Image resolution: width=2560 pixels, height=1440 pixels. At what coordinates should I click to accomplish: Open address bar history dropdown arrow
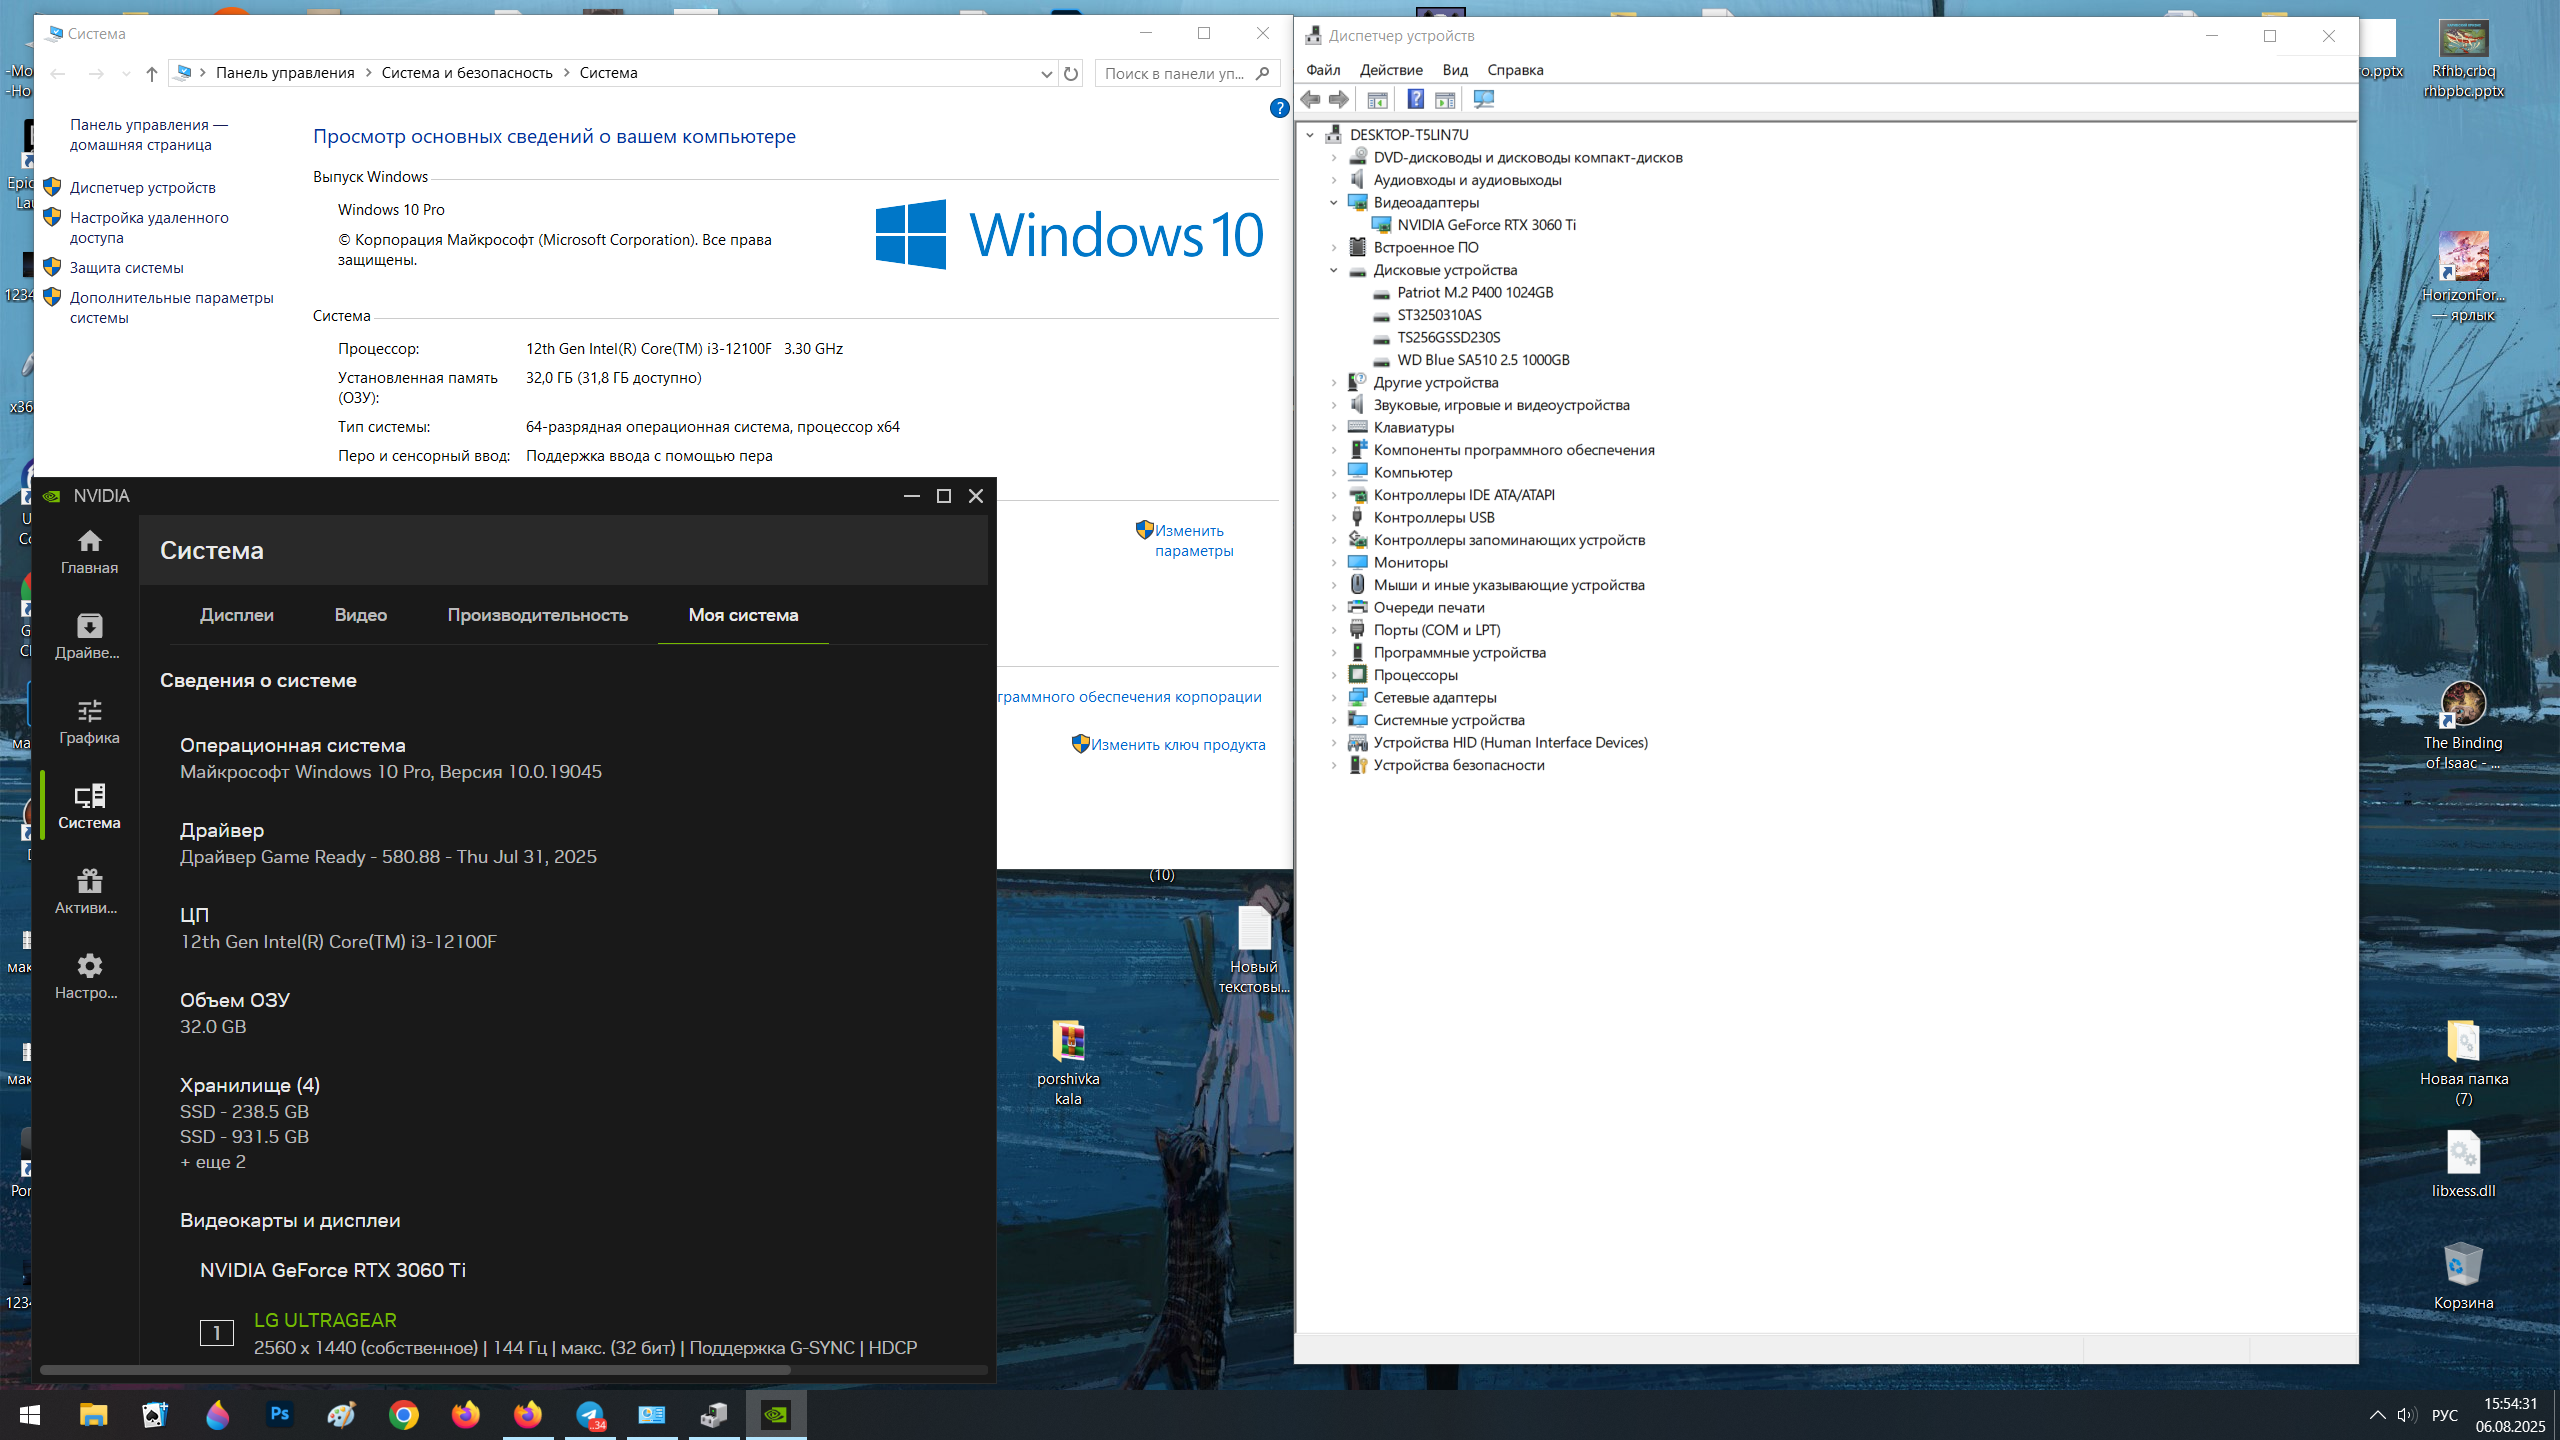[x=1046, y=73]
